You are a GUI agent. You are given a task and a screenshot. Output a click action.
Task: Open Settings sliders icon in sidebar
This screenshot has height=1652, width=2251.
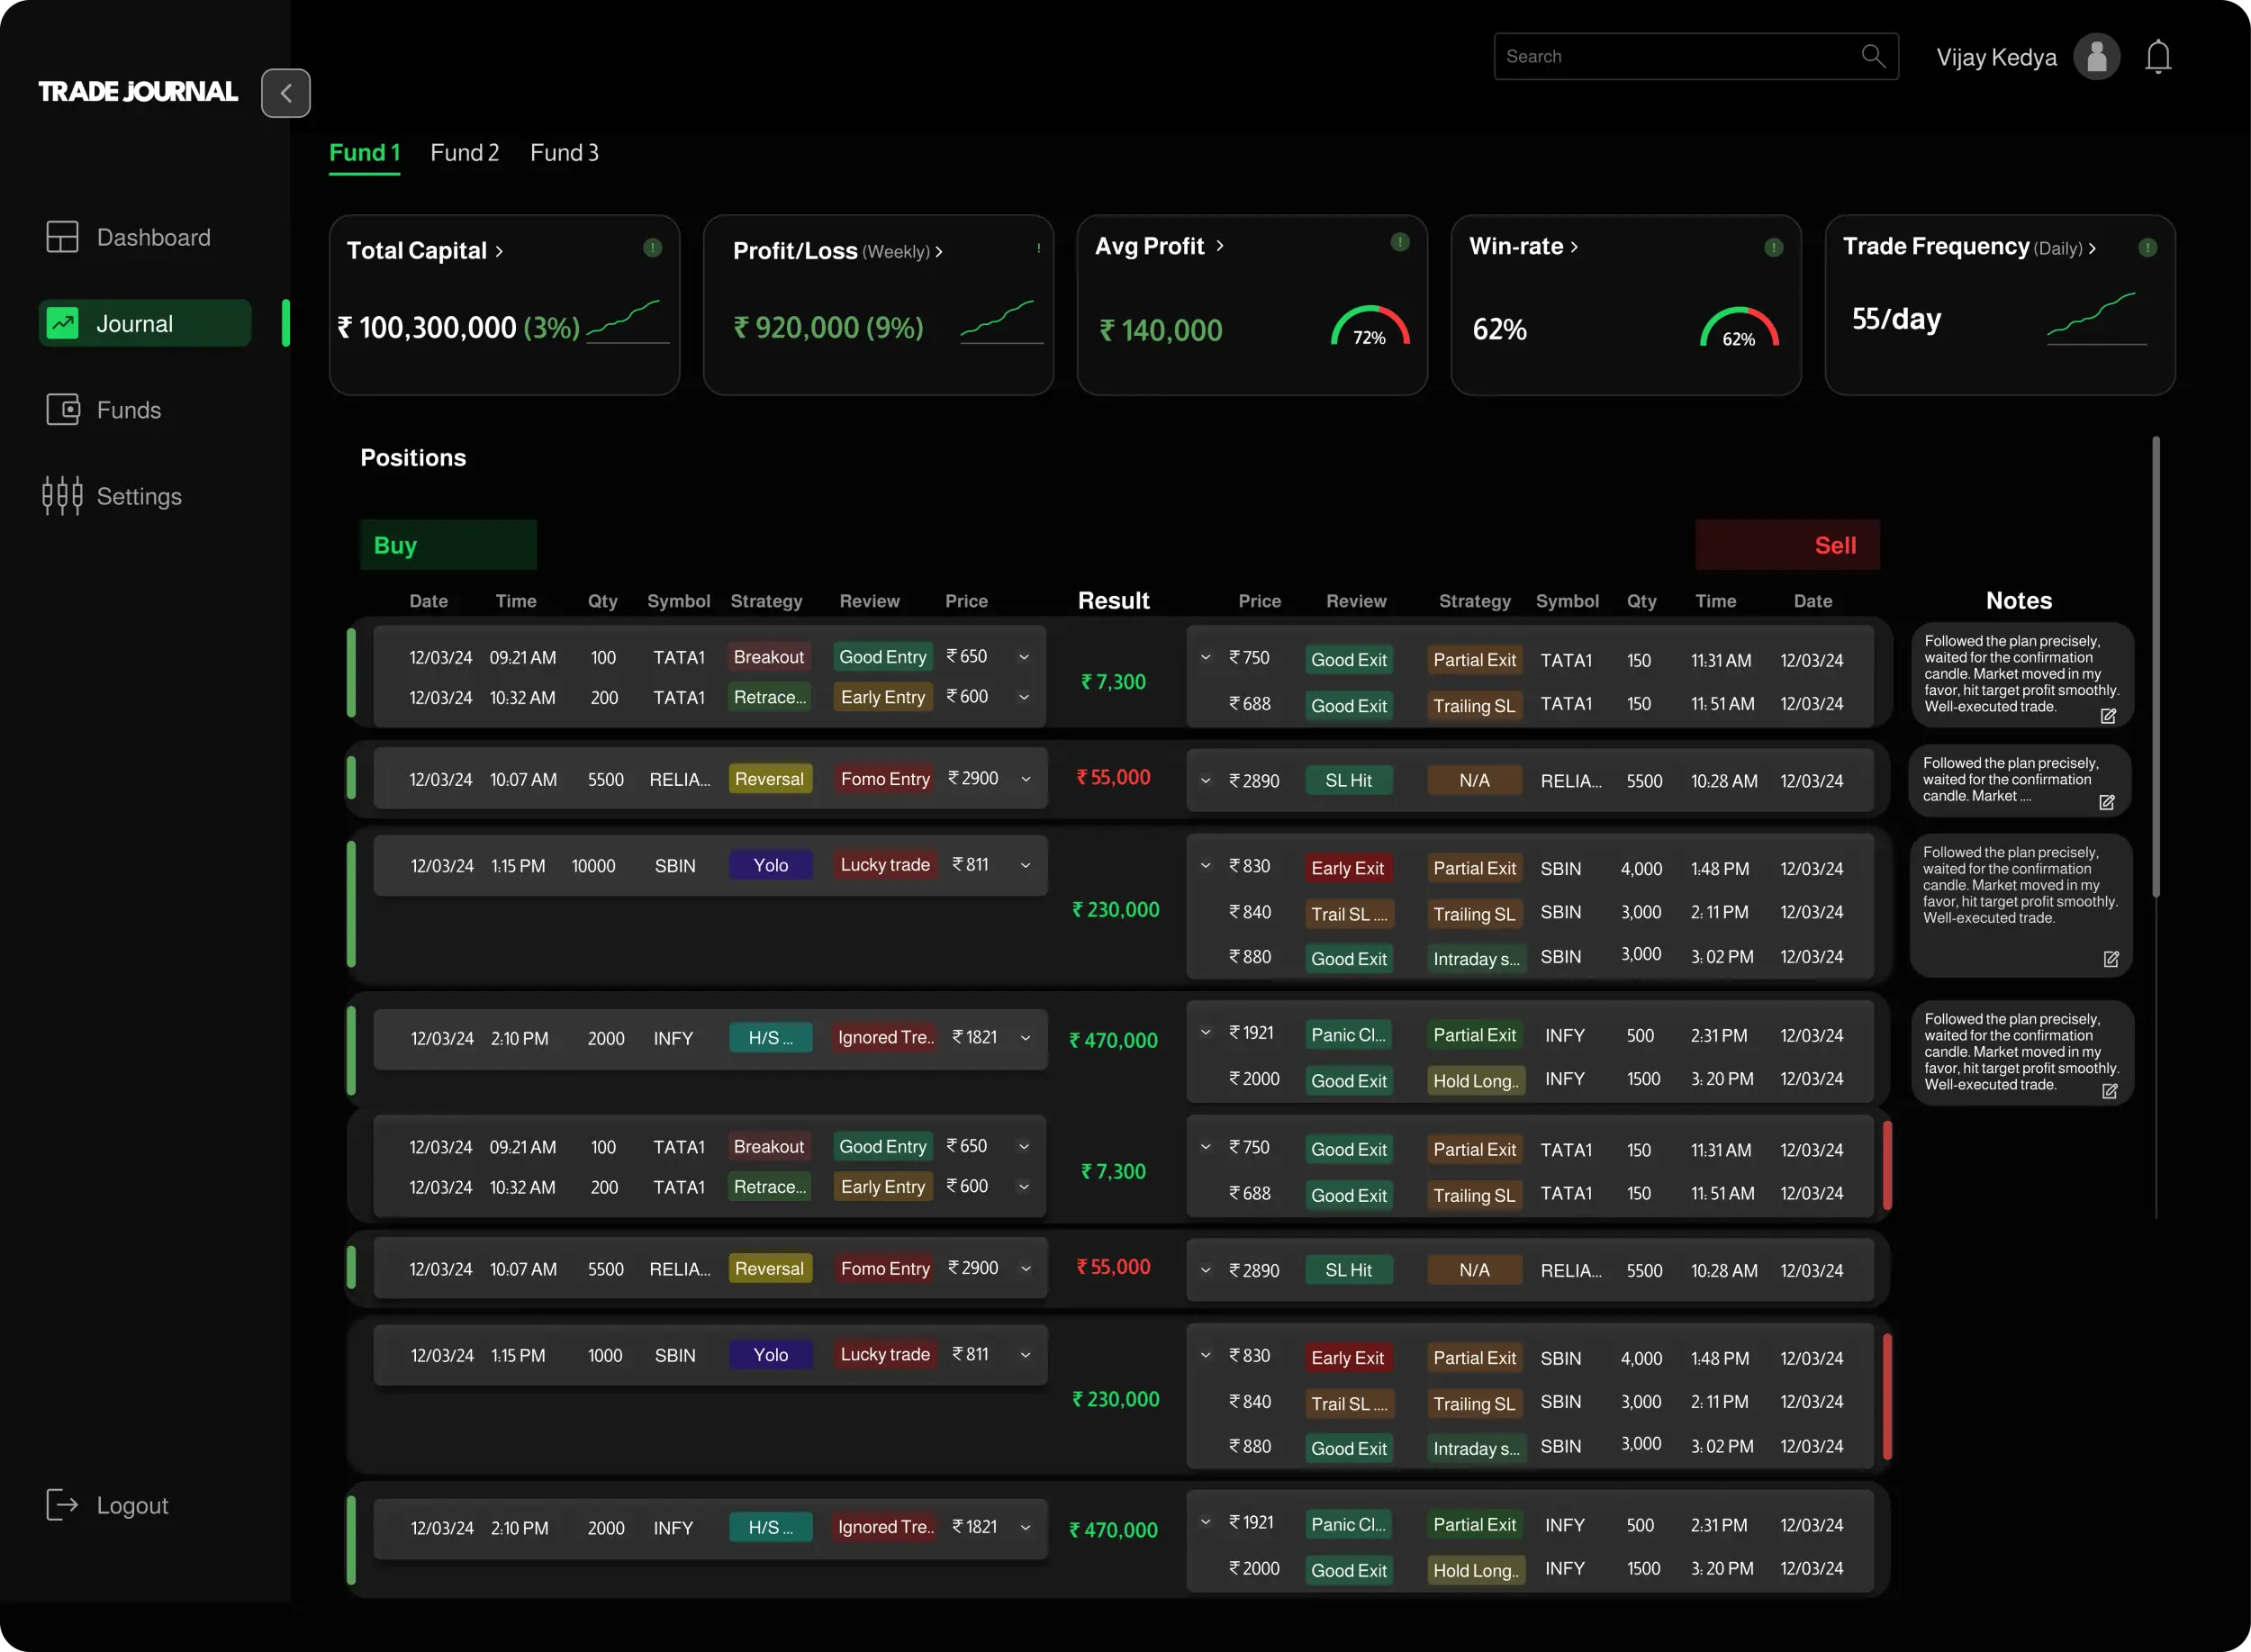pos(62,496)
